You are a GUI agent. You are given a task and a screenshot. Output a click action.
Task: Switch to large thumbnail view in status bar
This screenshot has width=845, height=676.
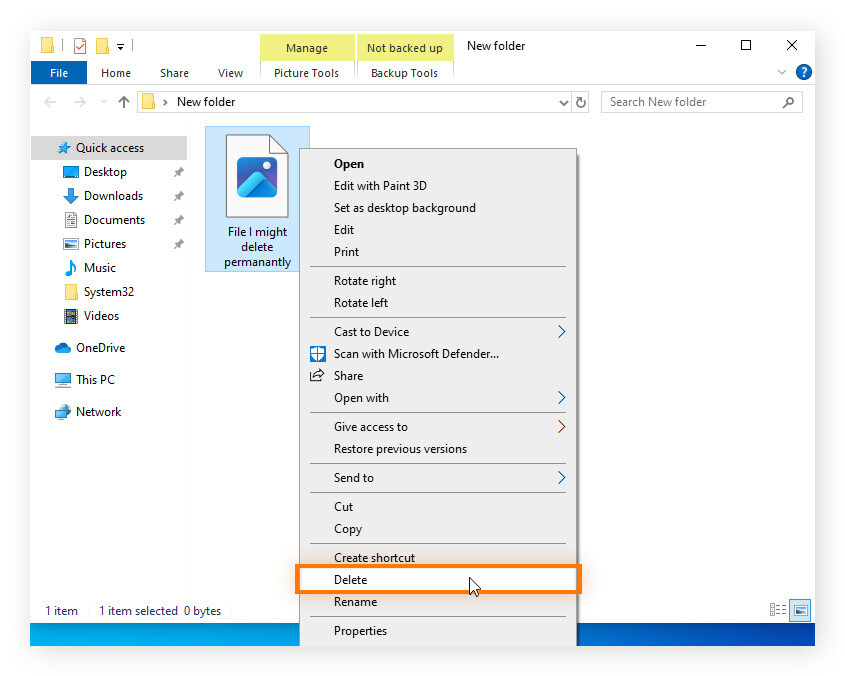point(800,610)
